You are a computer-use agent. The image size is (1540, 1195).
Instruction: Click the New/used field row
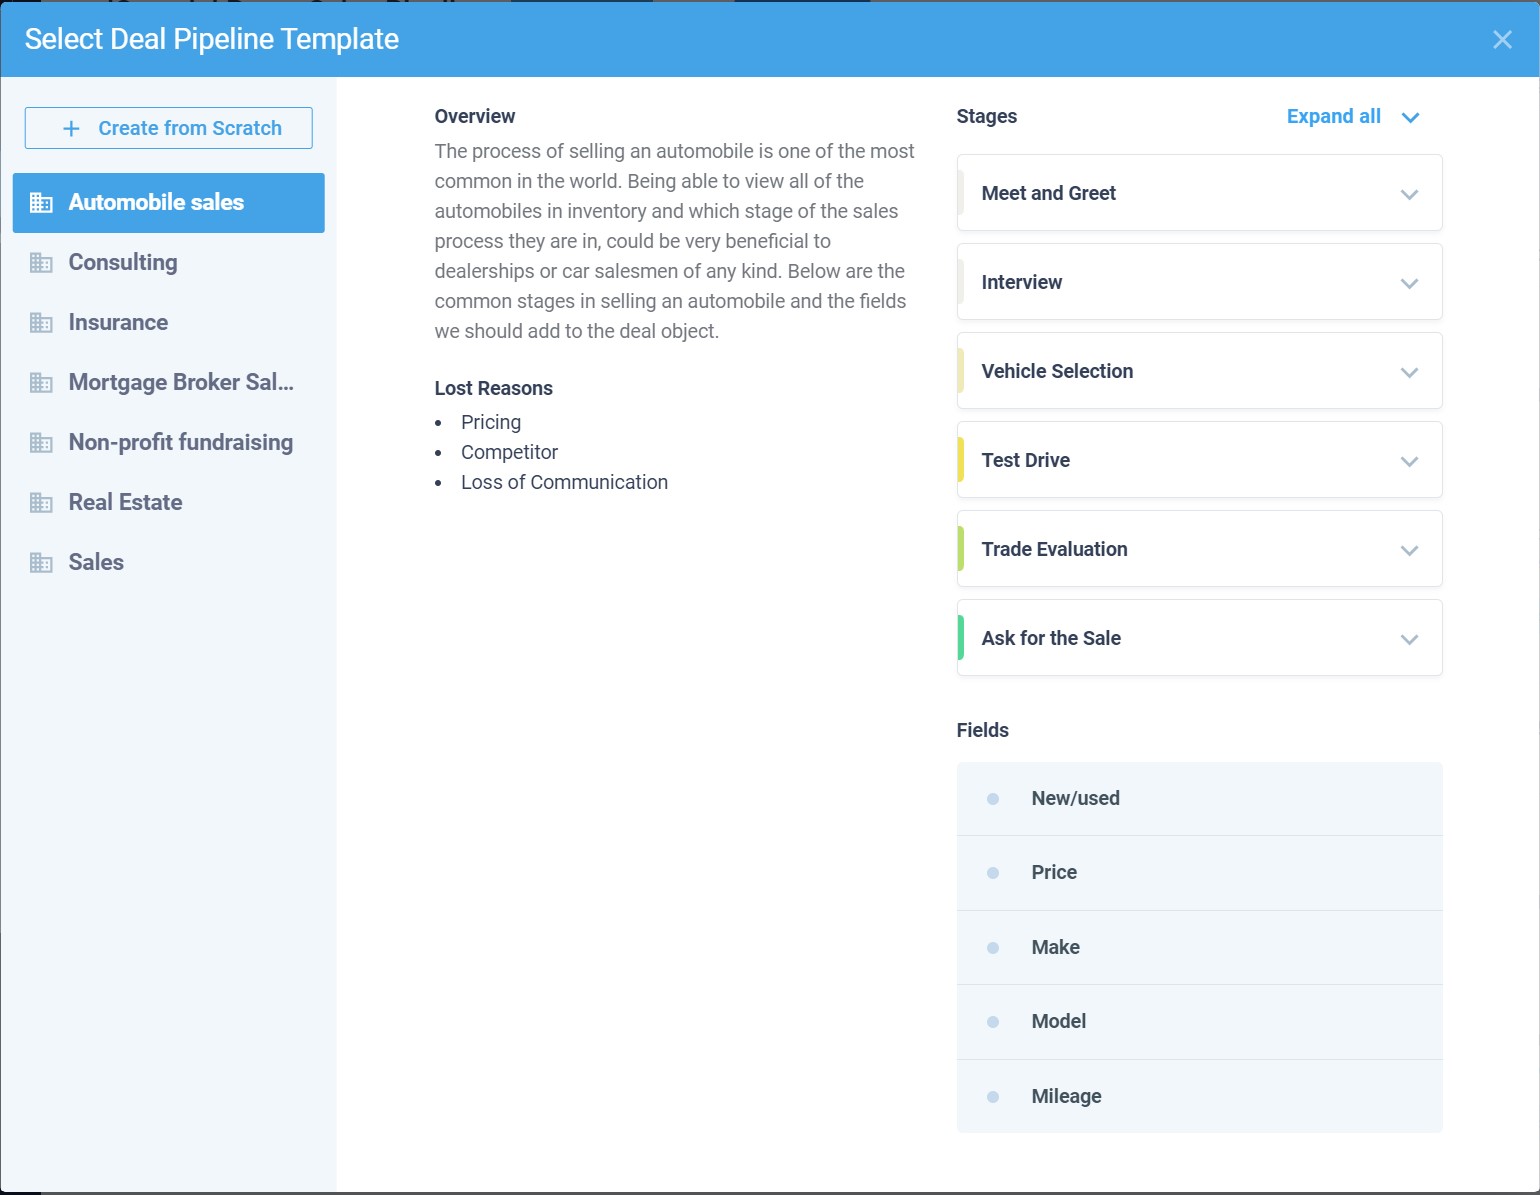(x=1198, y=799)
